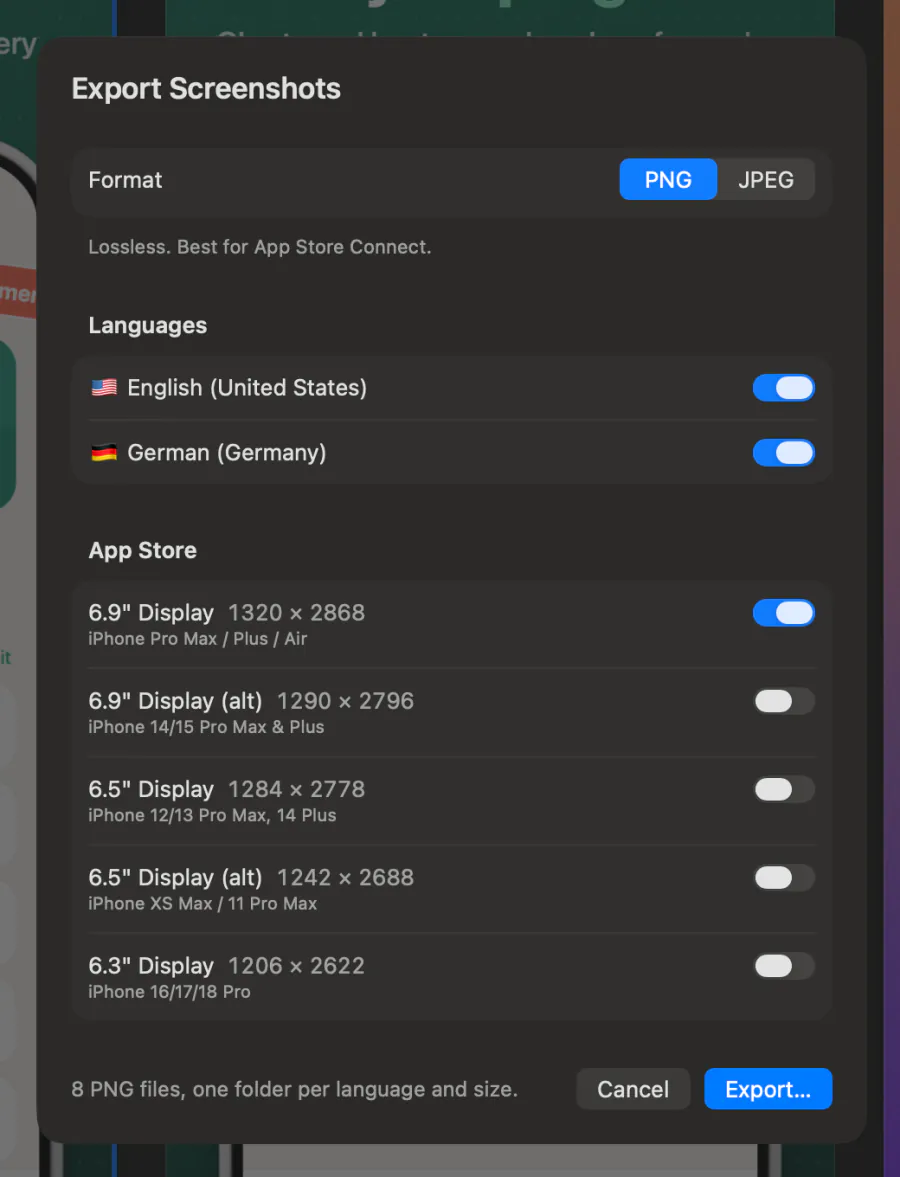Click "iPhone 14/15 Pro Max & Plus" text
Image resolution: width=900 pixels, height=1177 pixels.
(x=206, y=727)
